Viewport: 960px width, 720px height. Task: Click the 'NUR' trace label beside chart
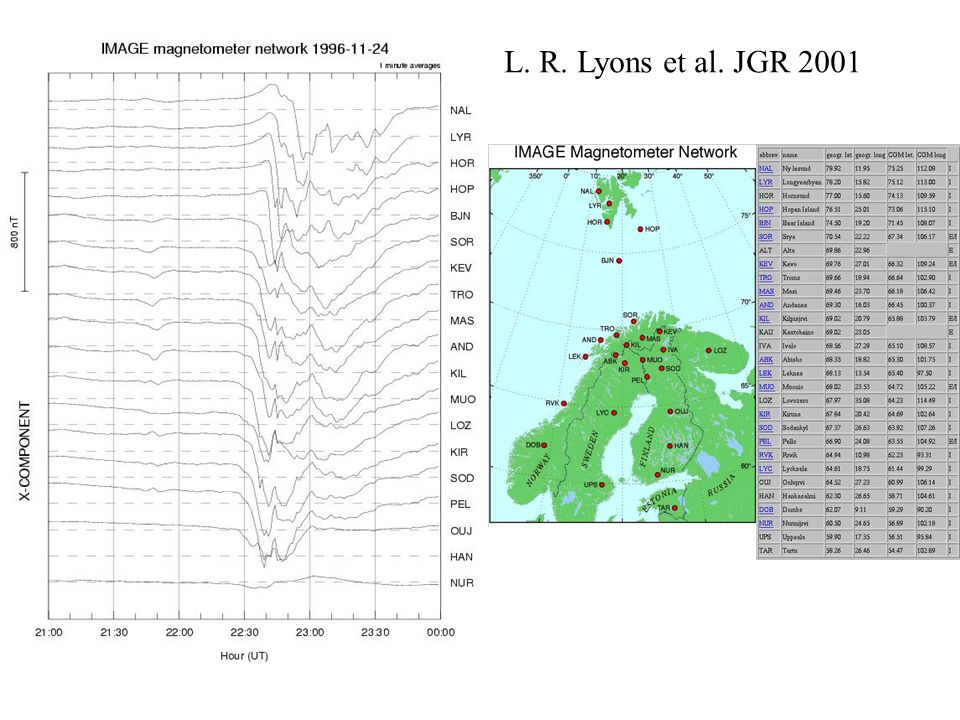(462, 583)
